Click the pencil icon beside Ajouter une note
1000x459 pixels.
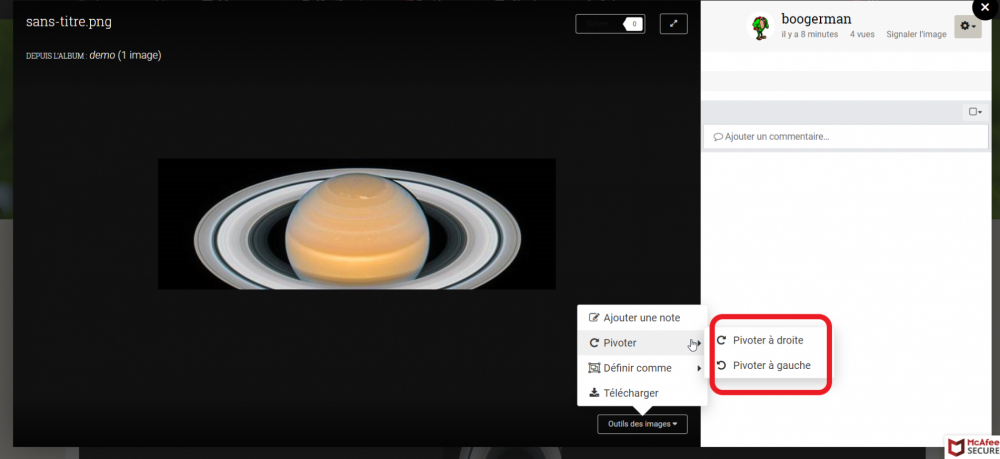tap(594, 317)
